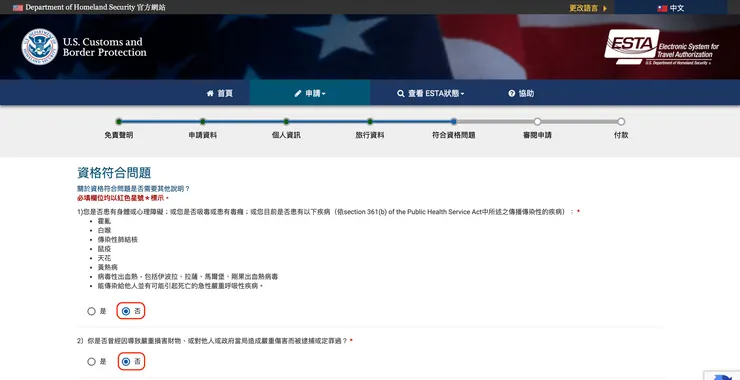Open 協助 in the navigation bar
This screenshot has height=380, width=740.
[521, 93]
